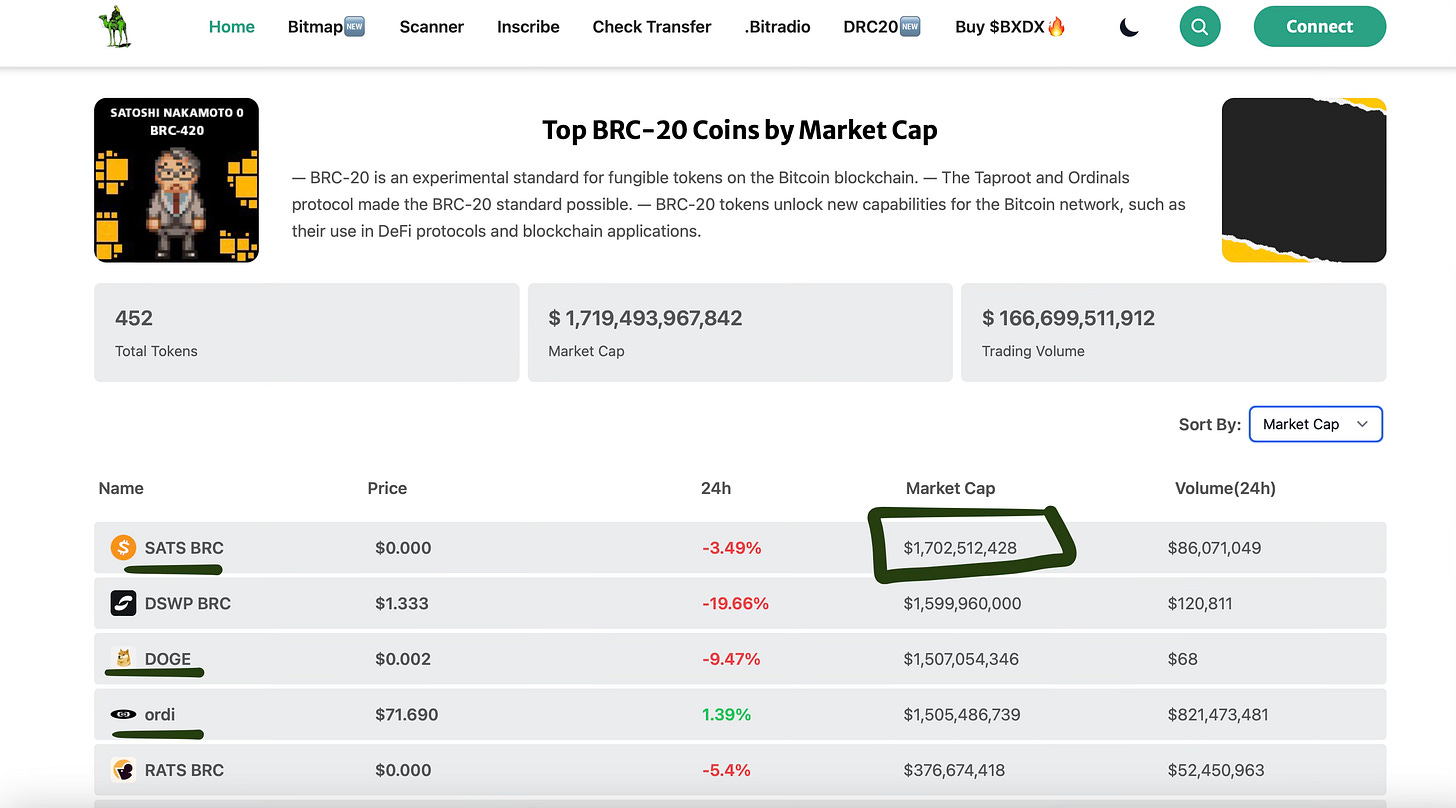The height and width of the screenshot is (808, 1456).
Task: Go to Home nav item
Action: pyautogui.click(x=232, y=27)
